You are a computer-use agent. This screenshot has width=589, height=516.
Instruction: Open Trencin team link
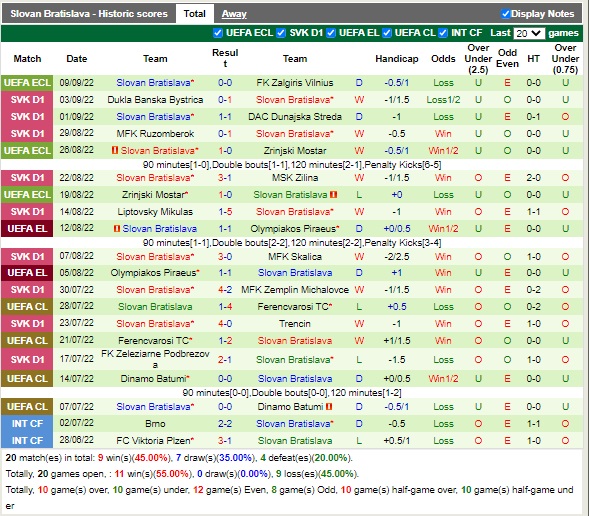pos(295,323)
